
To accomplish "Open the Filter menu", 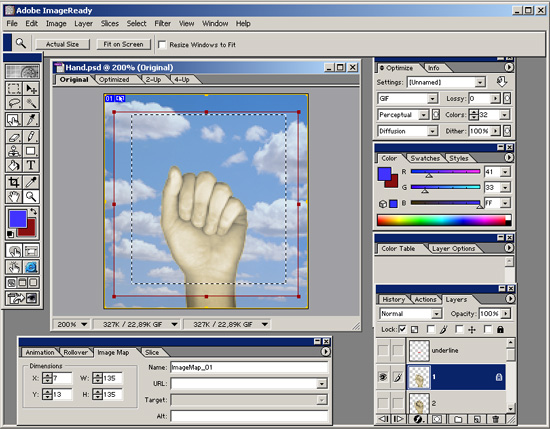I will tap(162, 24).
